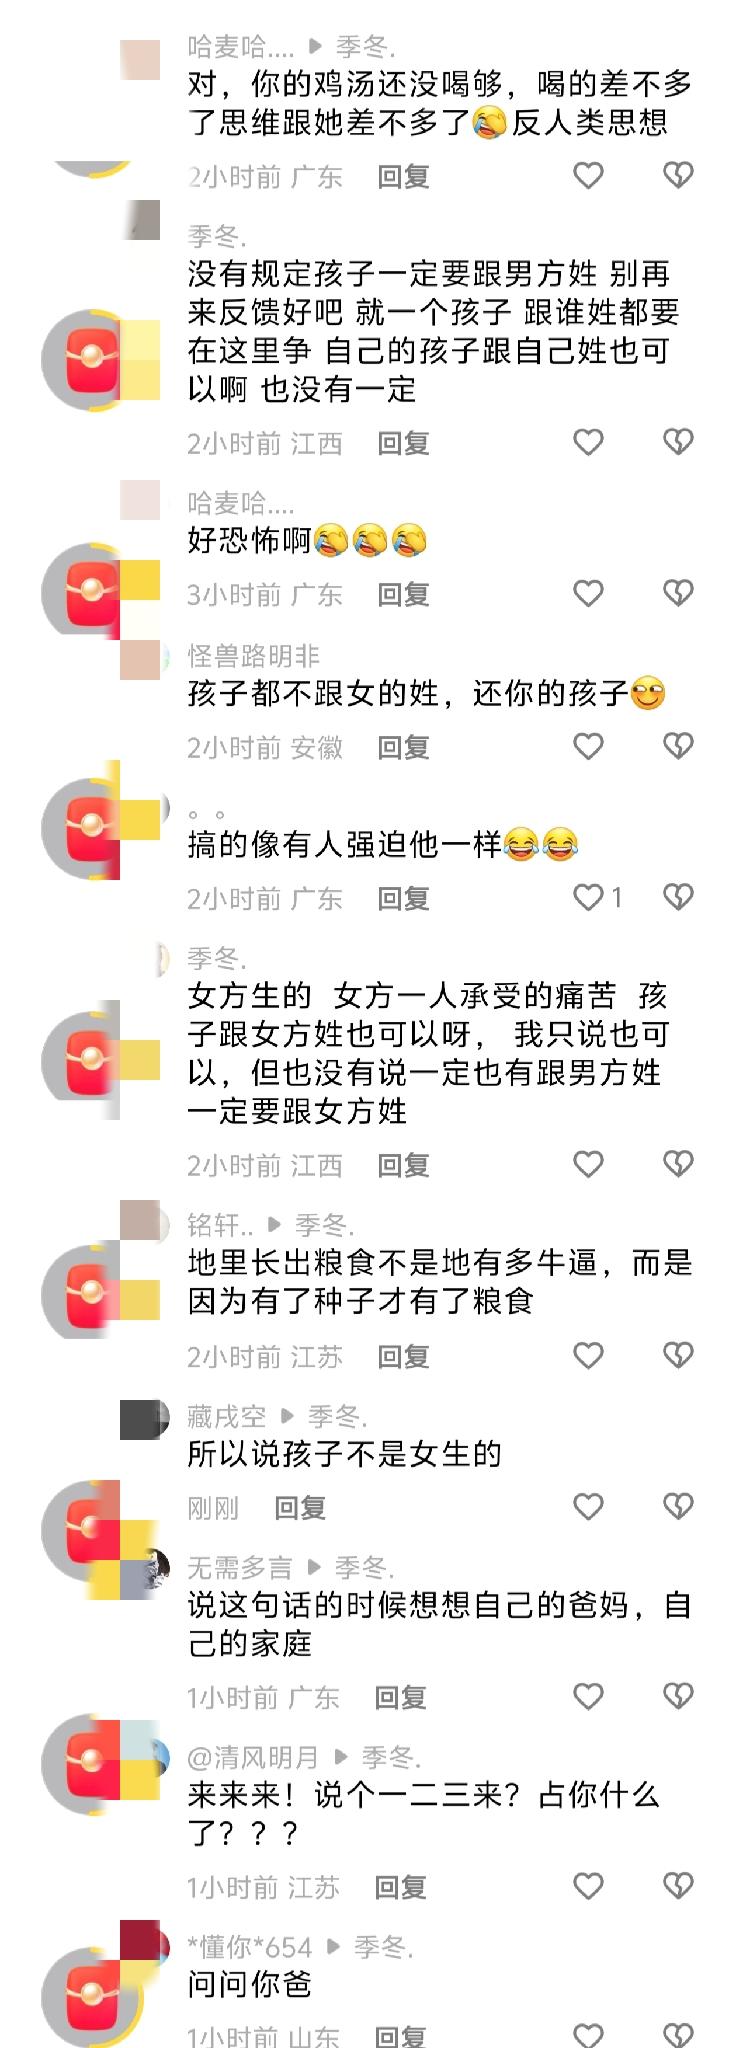Toggle dislike on 搞的像有人强迫他一样 comment
This screenshot has height=2048, width=736.
coord(678,898)
